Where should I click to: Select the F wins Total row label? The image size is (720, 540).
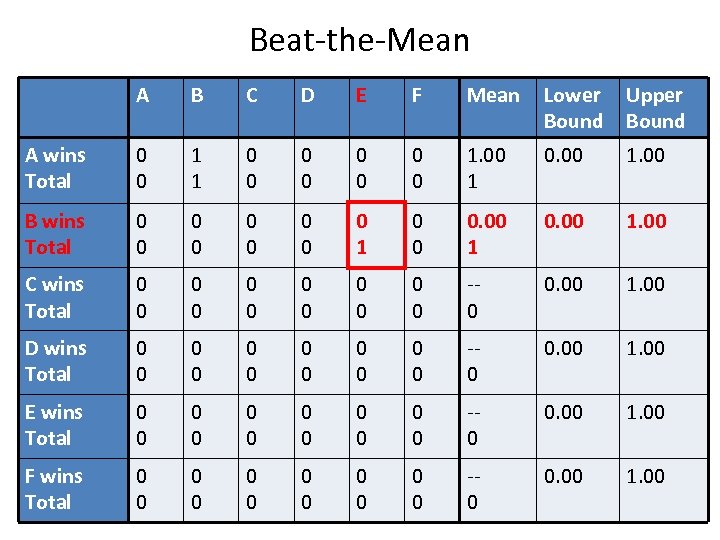[72, 489]
